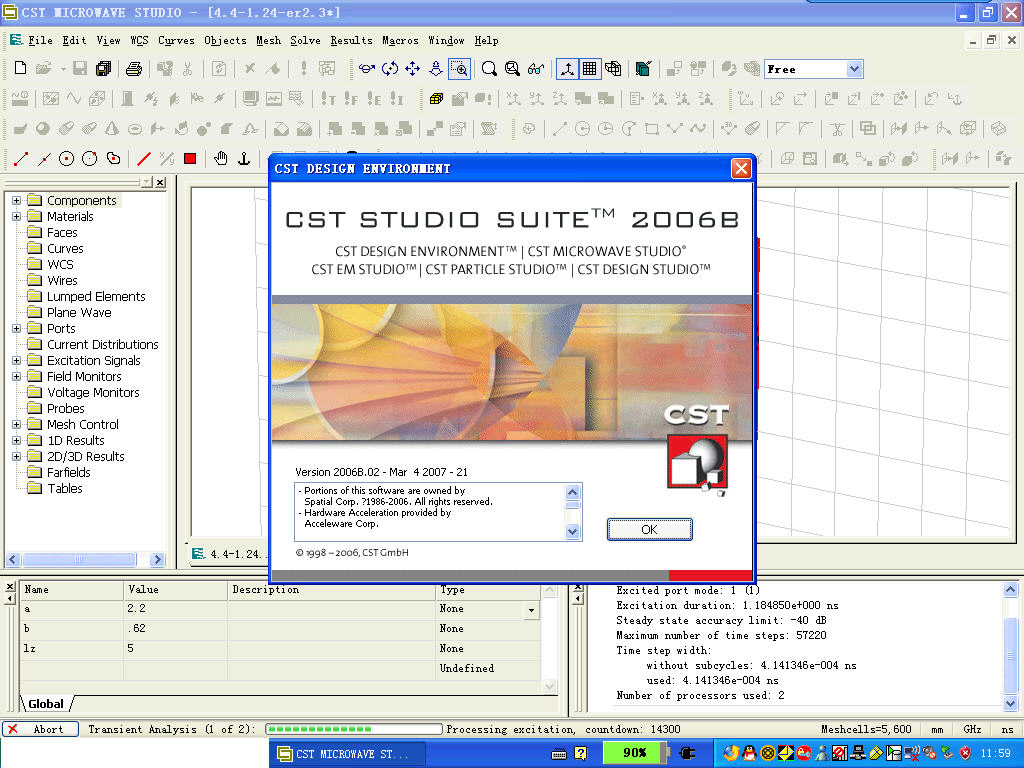Click the Transient Analysis progress bar
Viewport: 1024px width, 768px height.
(x=353, y=729)
